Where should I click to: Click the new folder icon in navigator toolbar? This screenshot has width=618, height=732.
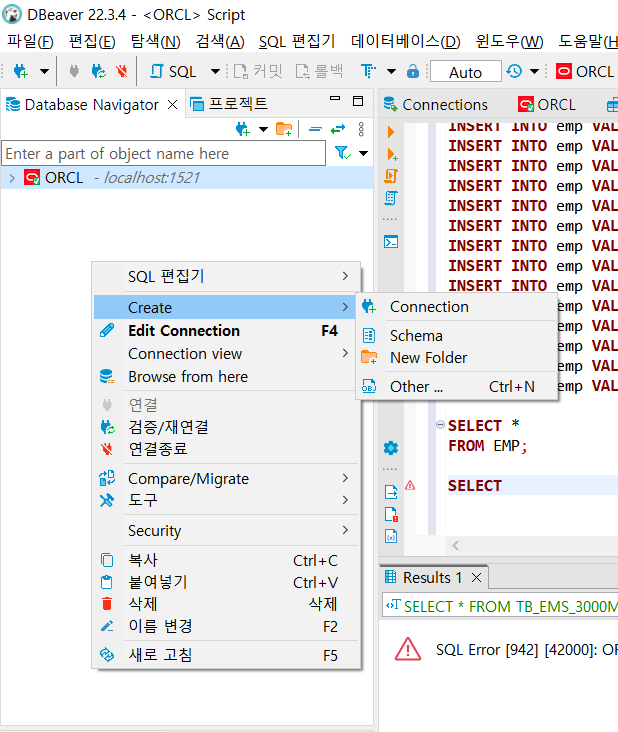(284, 129)
